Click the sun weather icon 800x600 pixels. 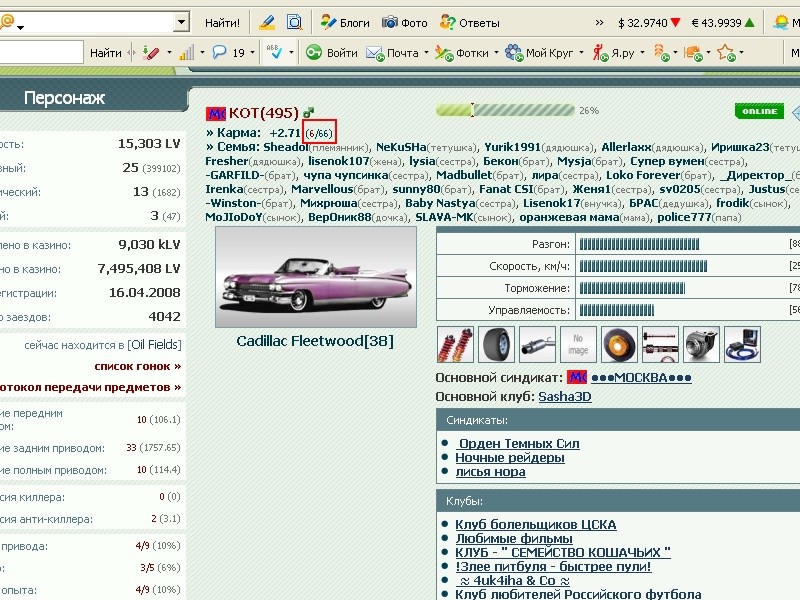(781, 22)
